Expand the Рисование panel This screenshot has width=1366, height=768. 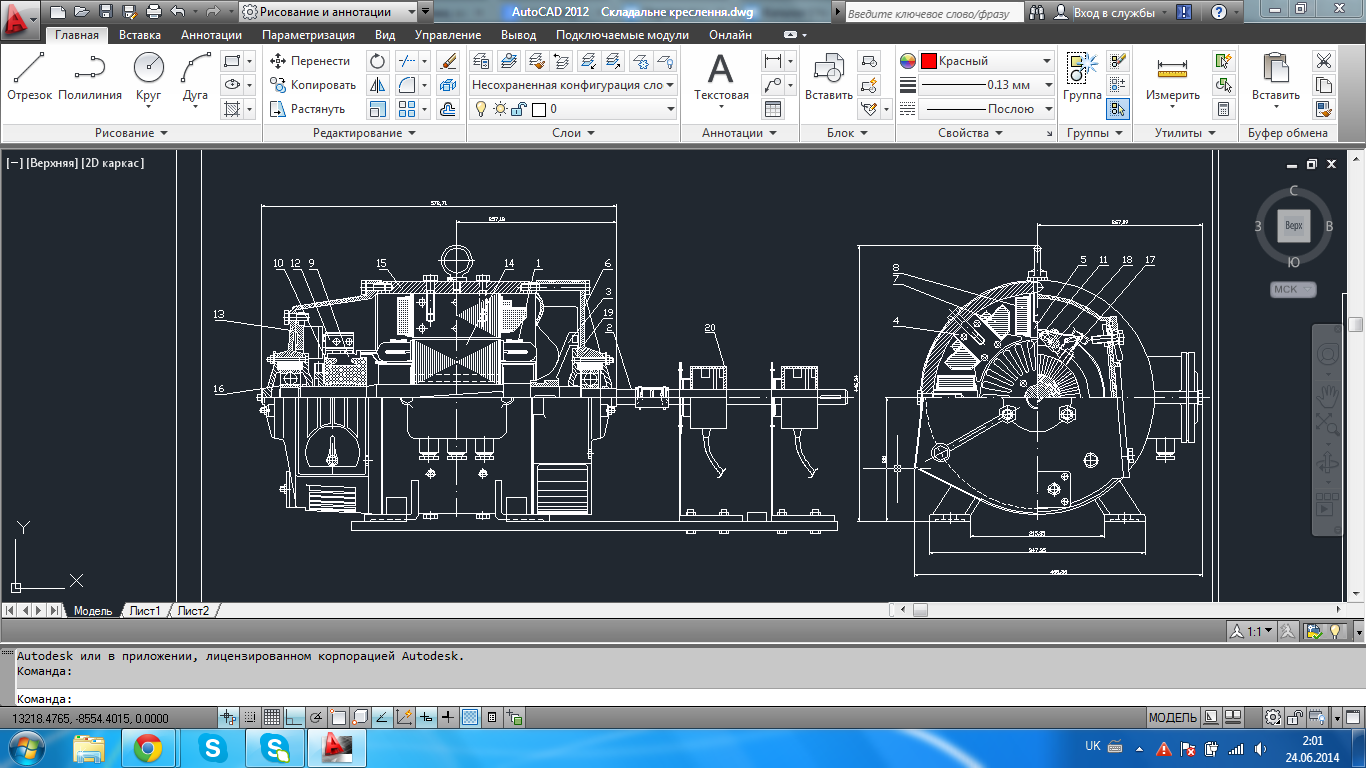pos(131,133)
